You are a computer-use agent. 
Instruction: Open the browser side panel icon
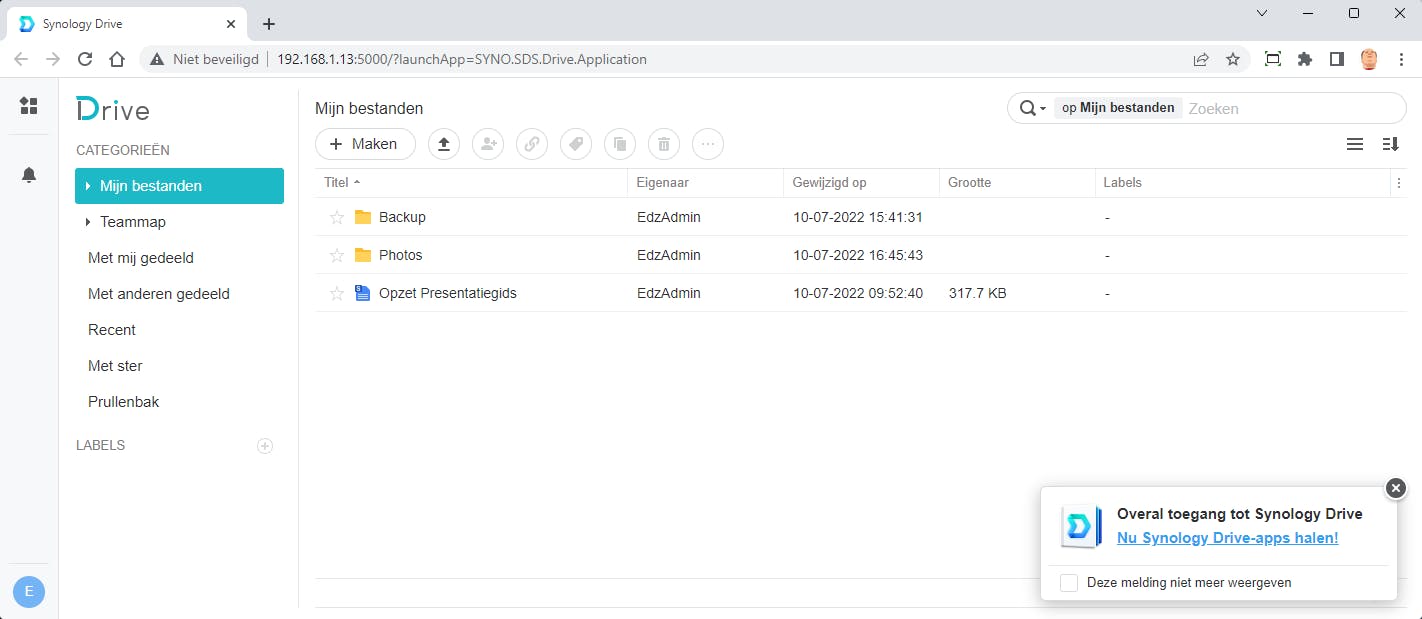pyautogui.click(x=1337, y=59)
